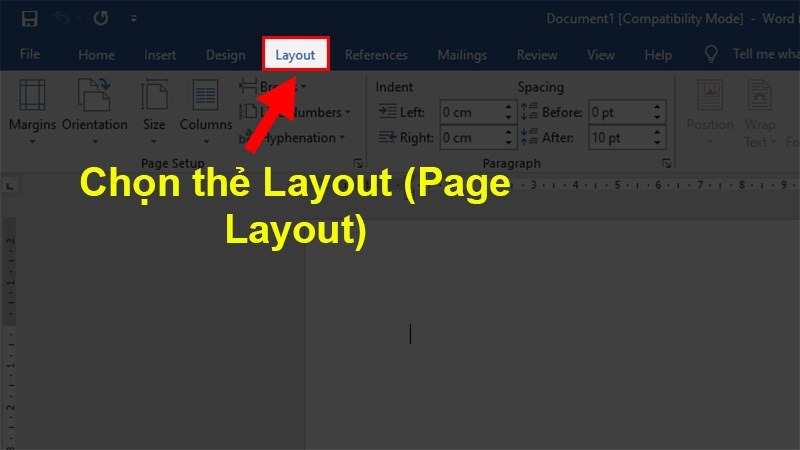The image size is (800, 450).
Task: Open the Margins menu
Action: coord(32,112)
